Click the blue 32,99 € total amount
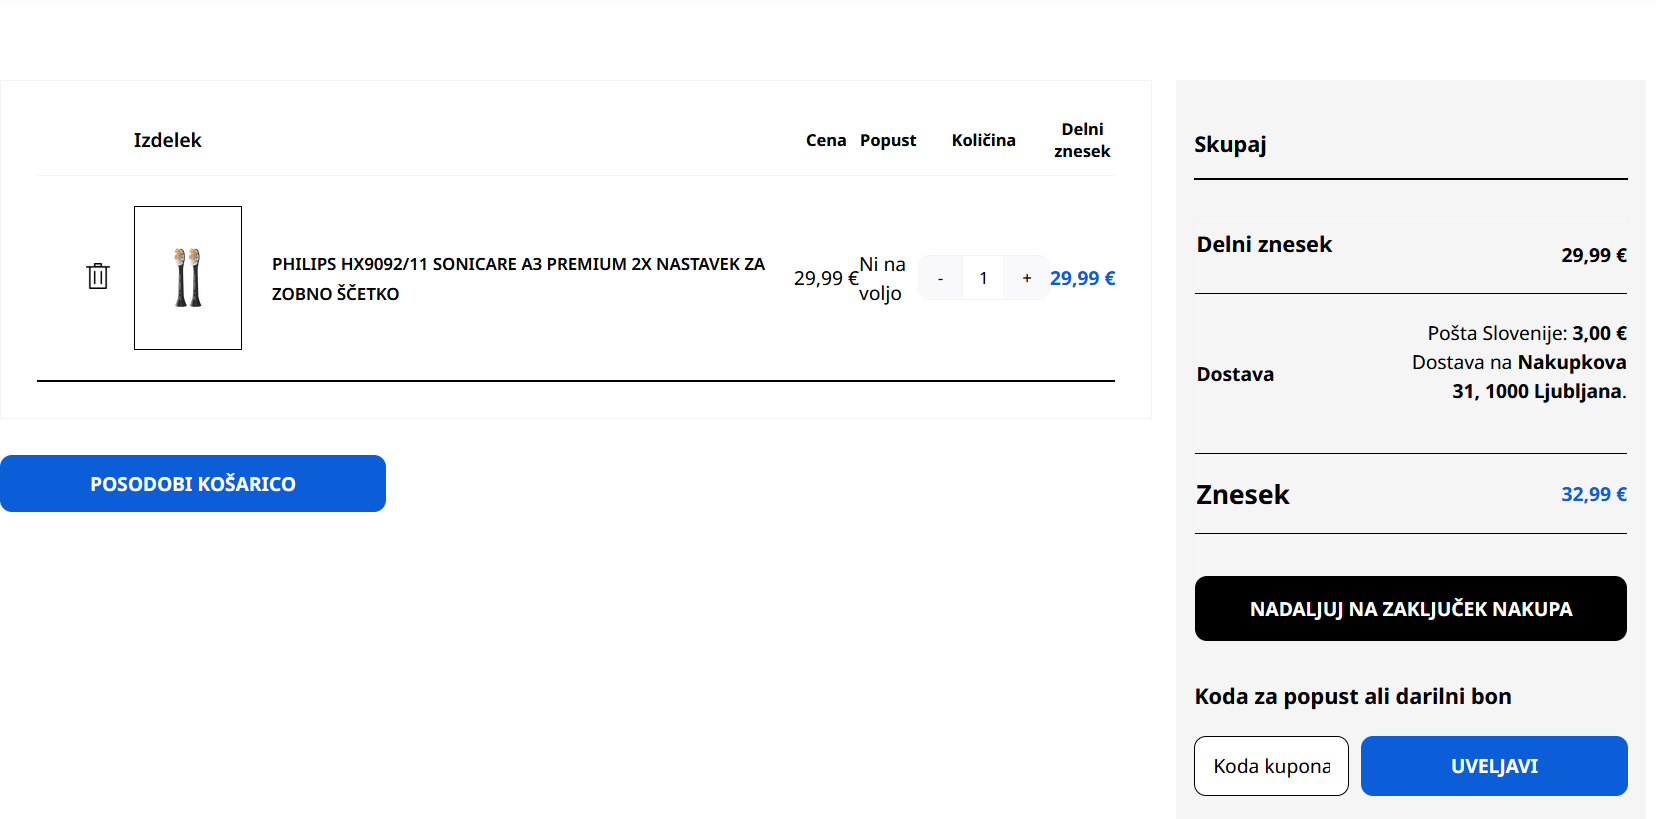The height and width of the screenshot is (819, 1656). point(1594,494)
